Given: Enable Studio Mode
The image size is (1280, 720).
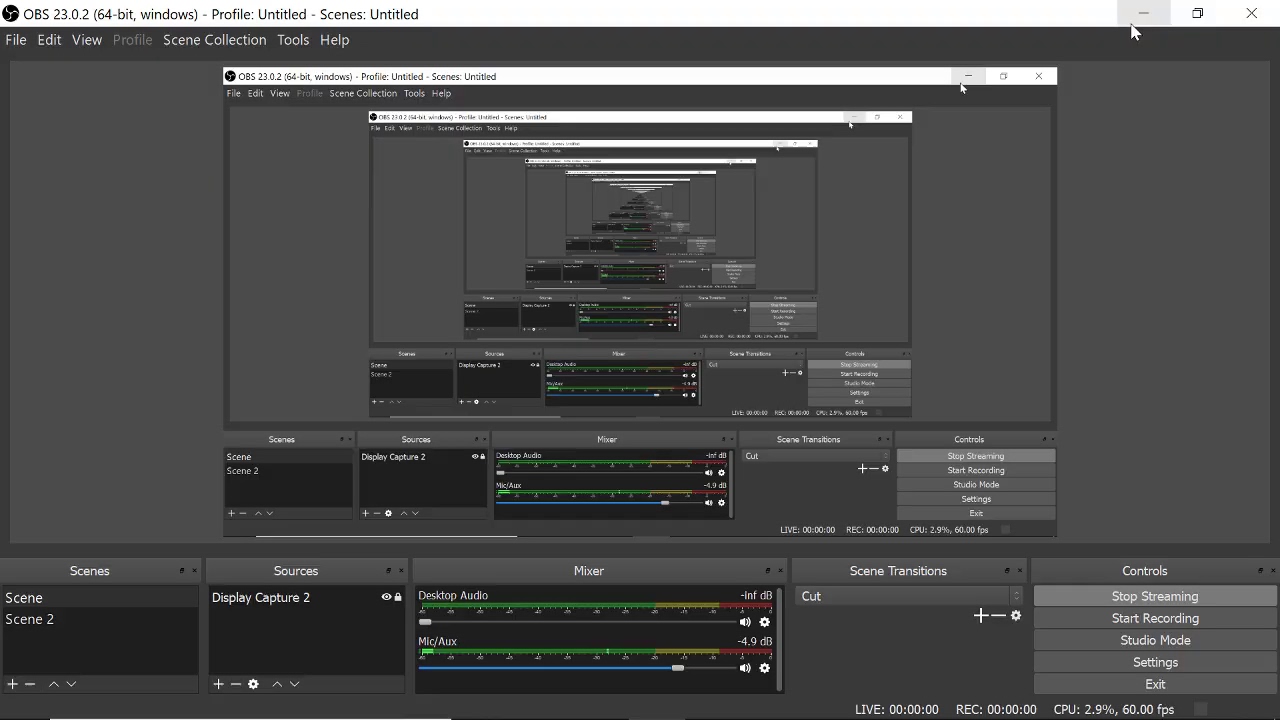Looking at the screenshot, I should (1155, 640).
